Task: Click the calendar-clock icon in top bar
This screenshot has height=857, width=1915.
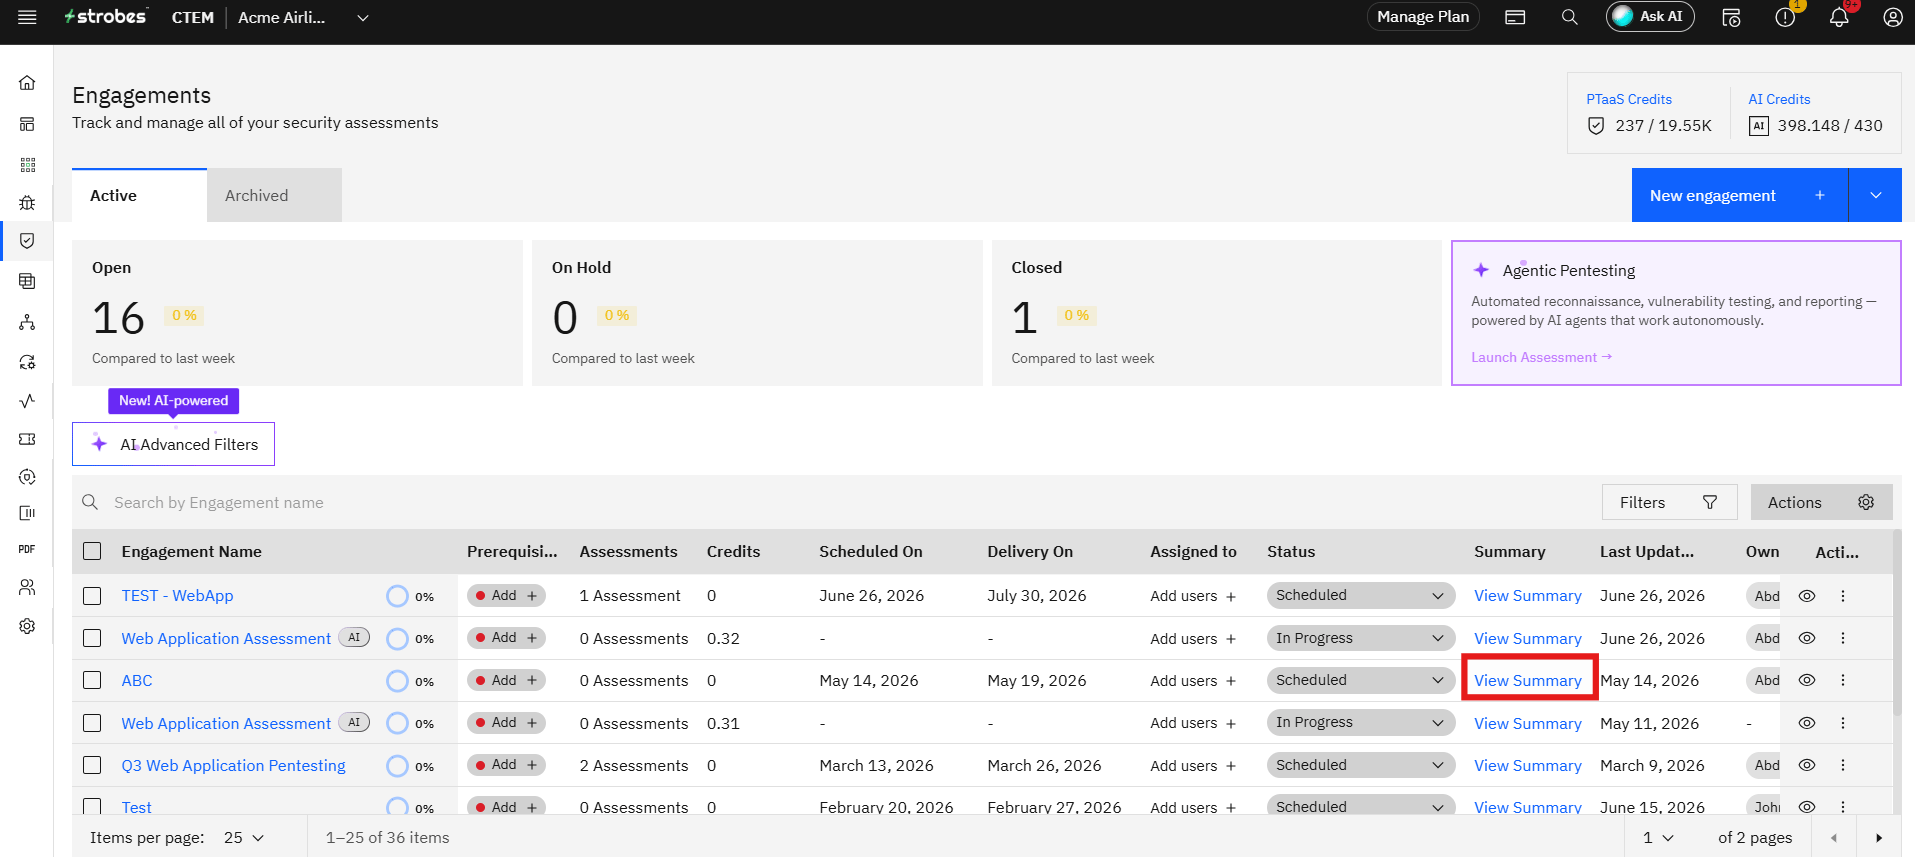Action: (x=1731, y=17)
